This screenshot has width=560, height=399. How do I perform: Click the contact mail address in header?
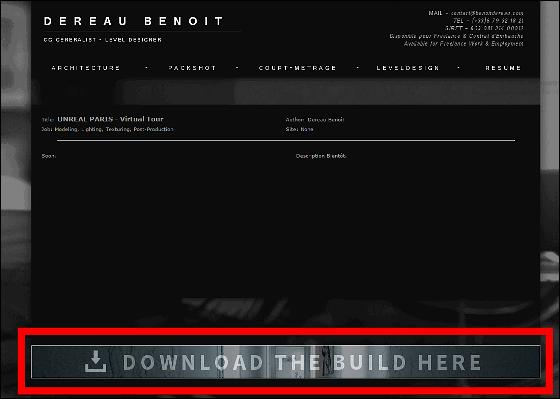pyautogui.click(x=487, y=13)
